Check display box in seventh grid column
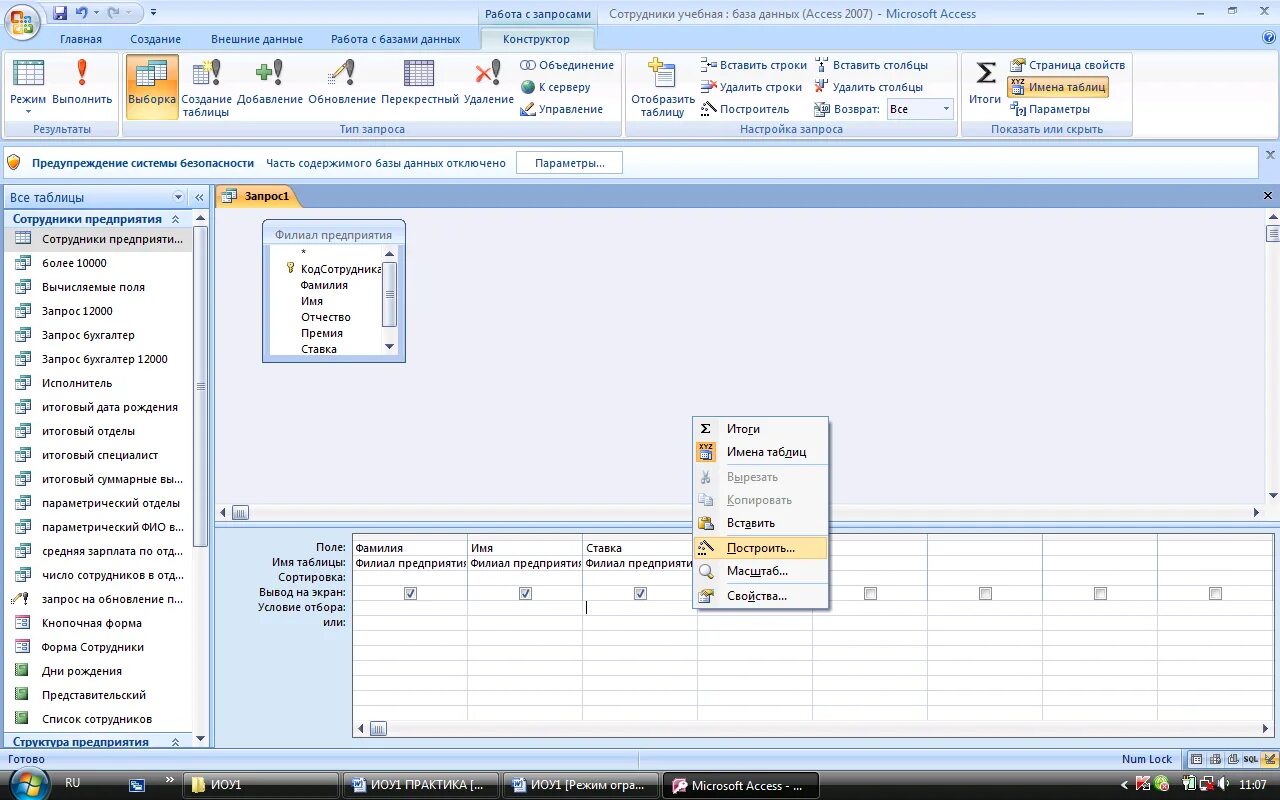 pyautogui.click(x=1100, y=593)
